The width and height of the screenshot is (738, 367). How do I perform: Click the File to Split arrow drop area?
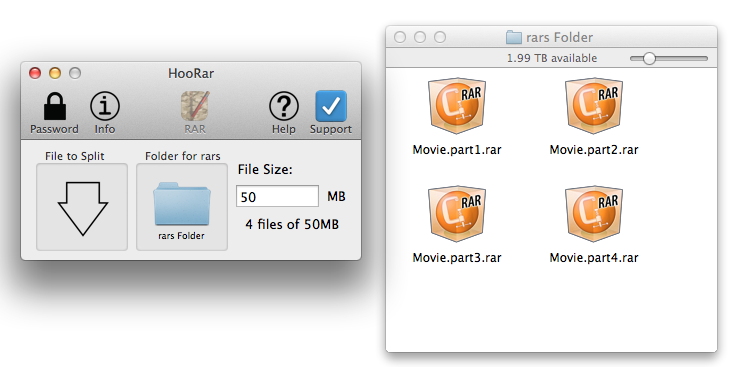tap(82, 207)
